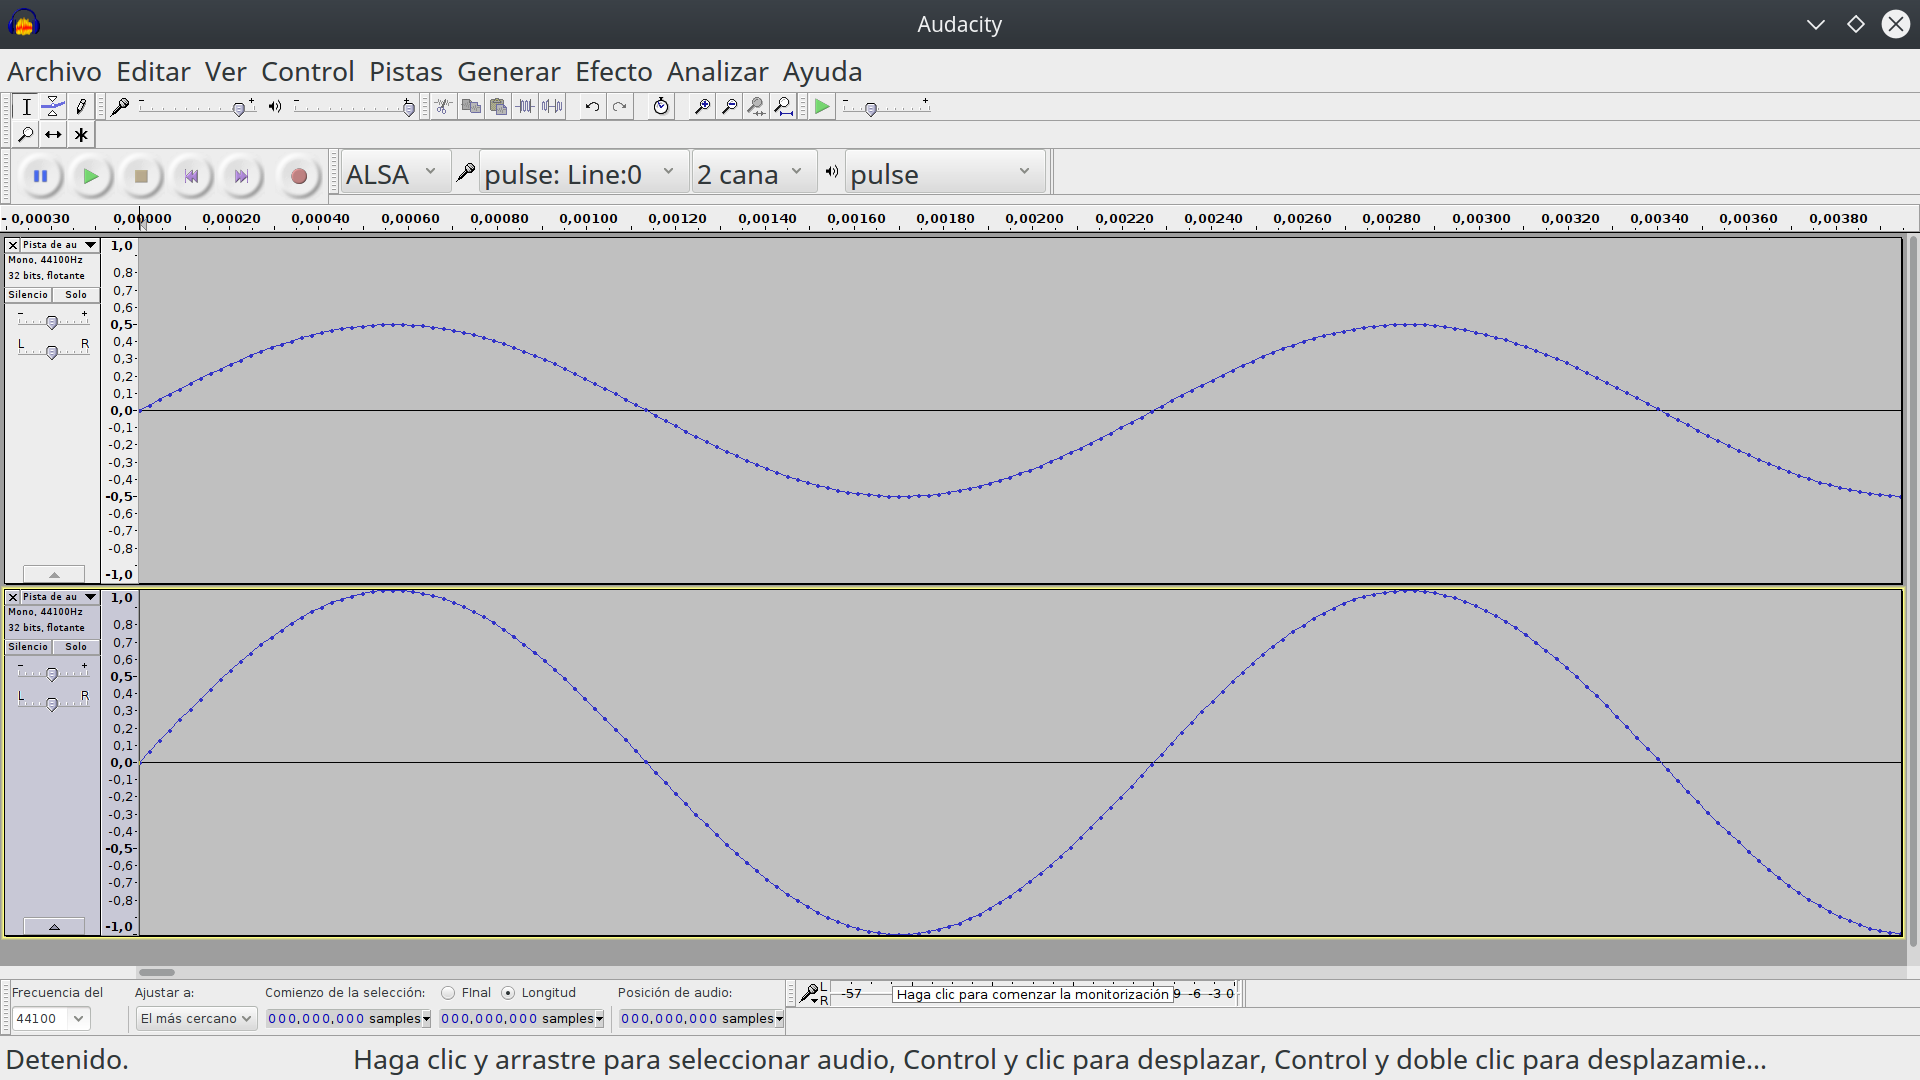
Task: Solo the second track
Action: [76, 647]
